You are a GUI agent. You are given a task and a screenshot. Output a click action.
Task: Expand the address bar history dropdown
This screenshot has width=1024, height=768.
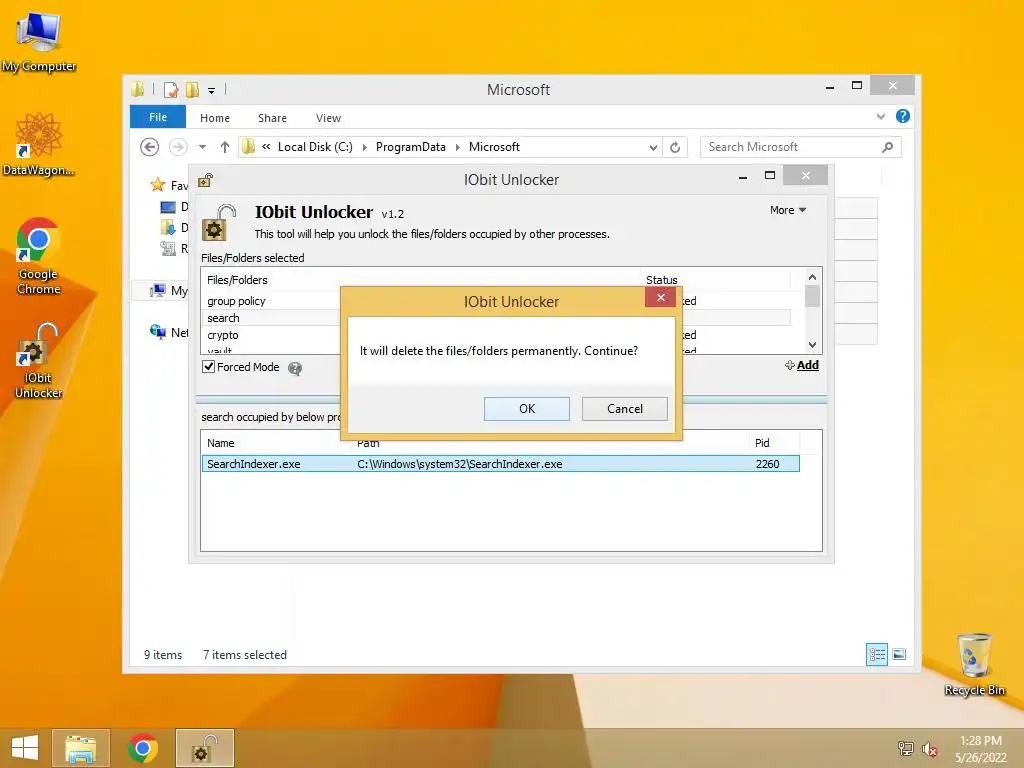click(653, 148)
